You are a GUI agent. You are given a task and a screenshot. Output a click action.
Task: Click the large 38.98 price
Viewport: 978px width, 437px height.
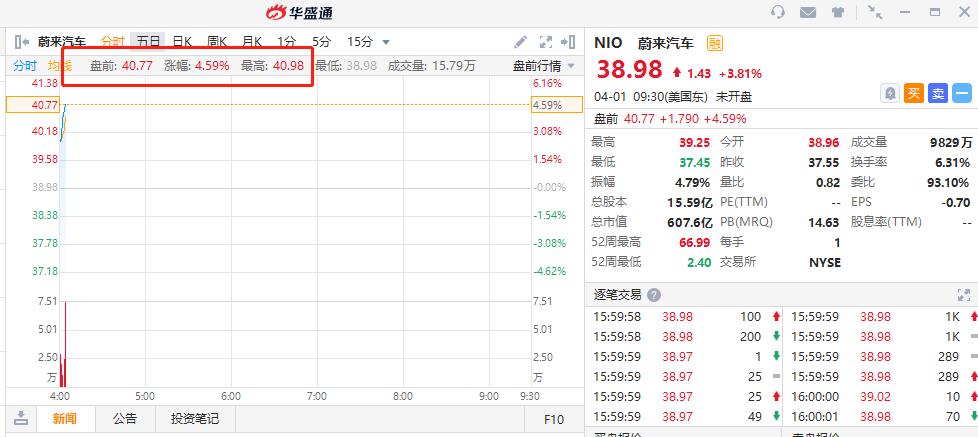pos(629,70)
